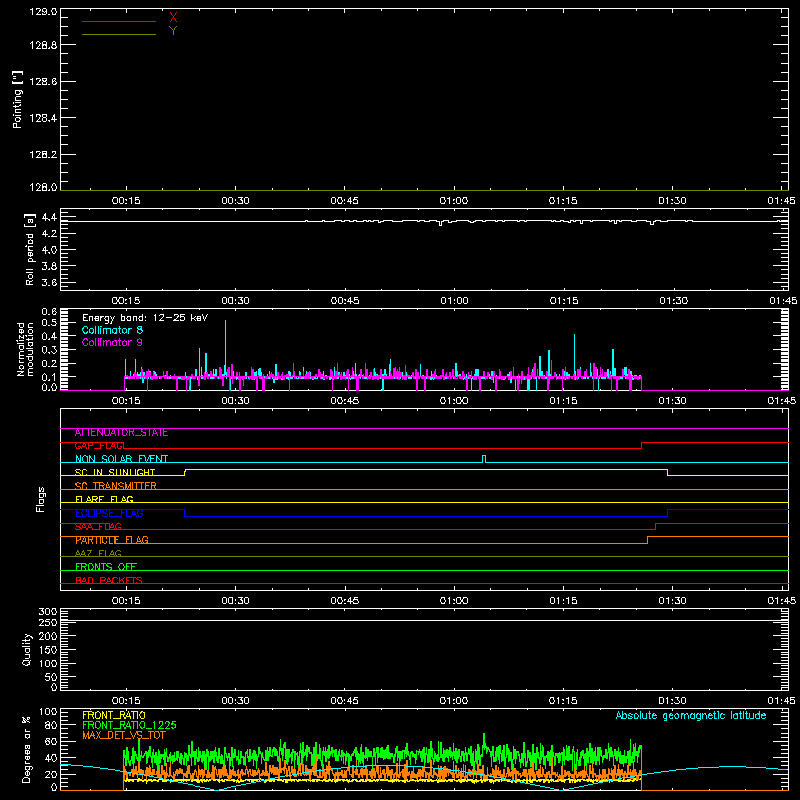Click the Quality axis title

click(27, 649)
